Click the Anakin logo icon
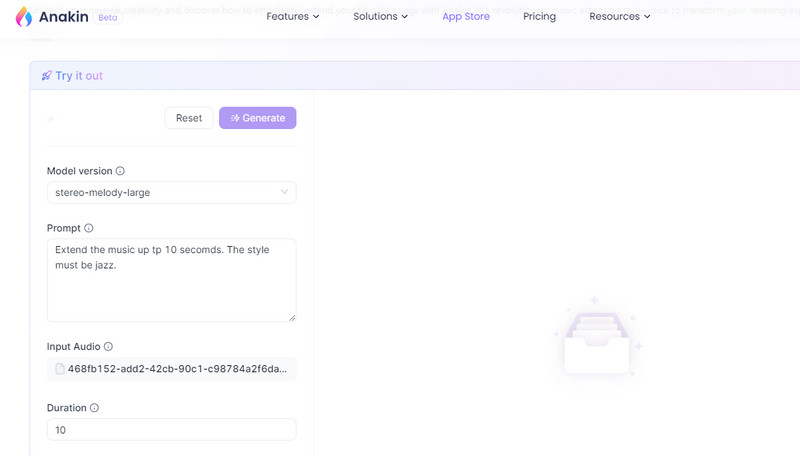The width and height of the screenshot is (800, 456). coord(25,17)
